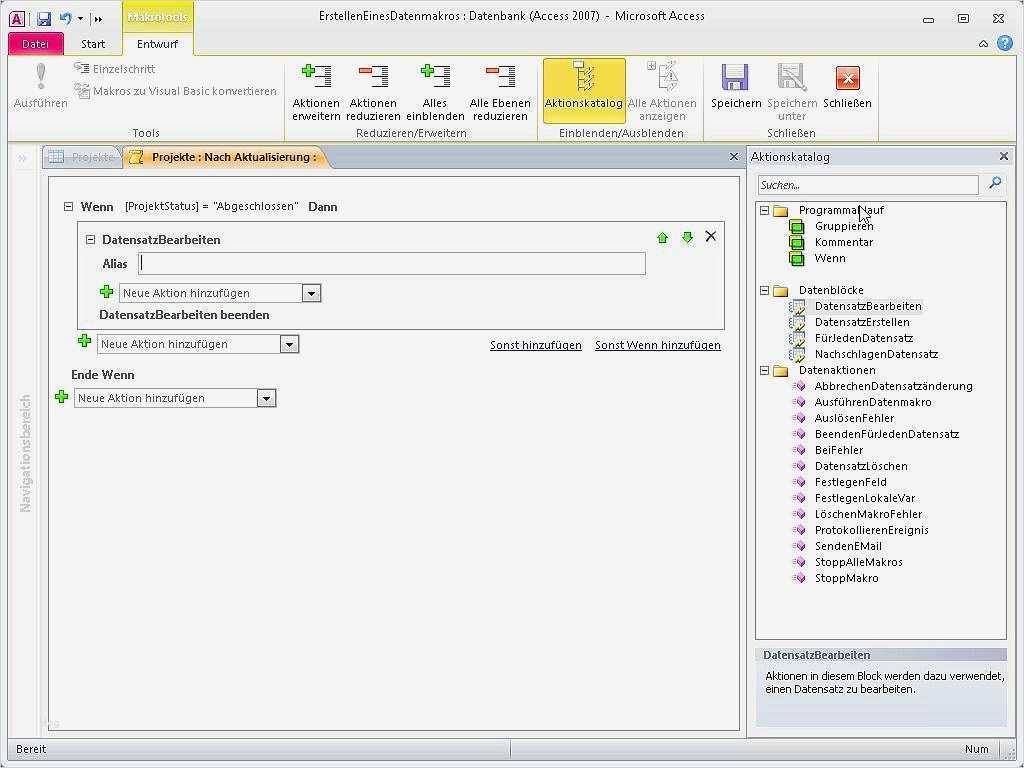Screen dimensions: 1024x768
Task: Open the Datei menu
Action: pos(35,43)
